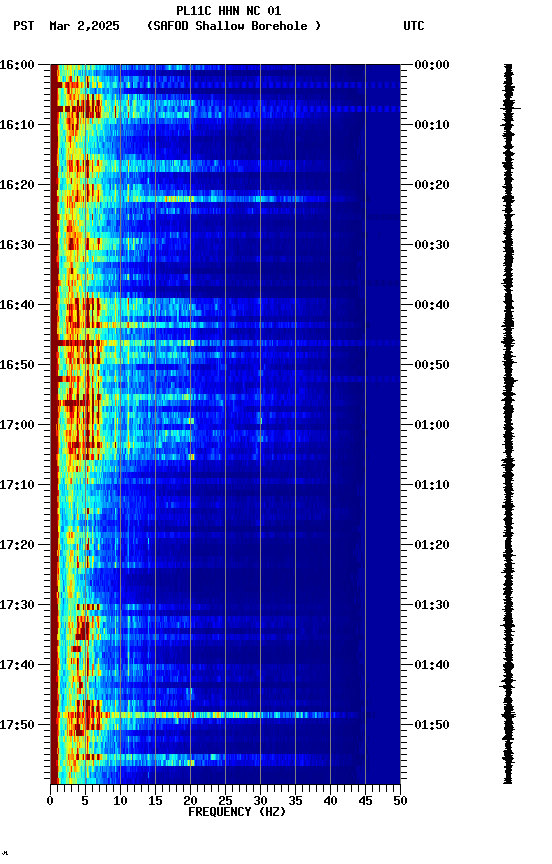Click the date 'Mar 2,2025'
Screen dimensions: 552x864
84,26
